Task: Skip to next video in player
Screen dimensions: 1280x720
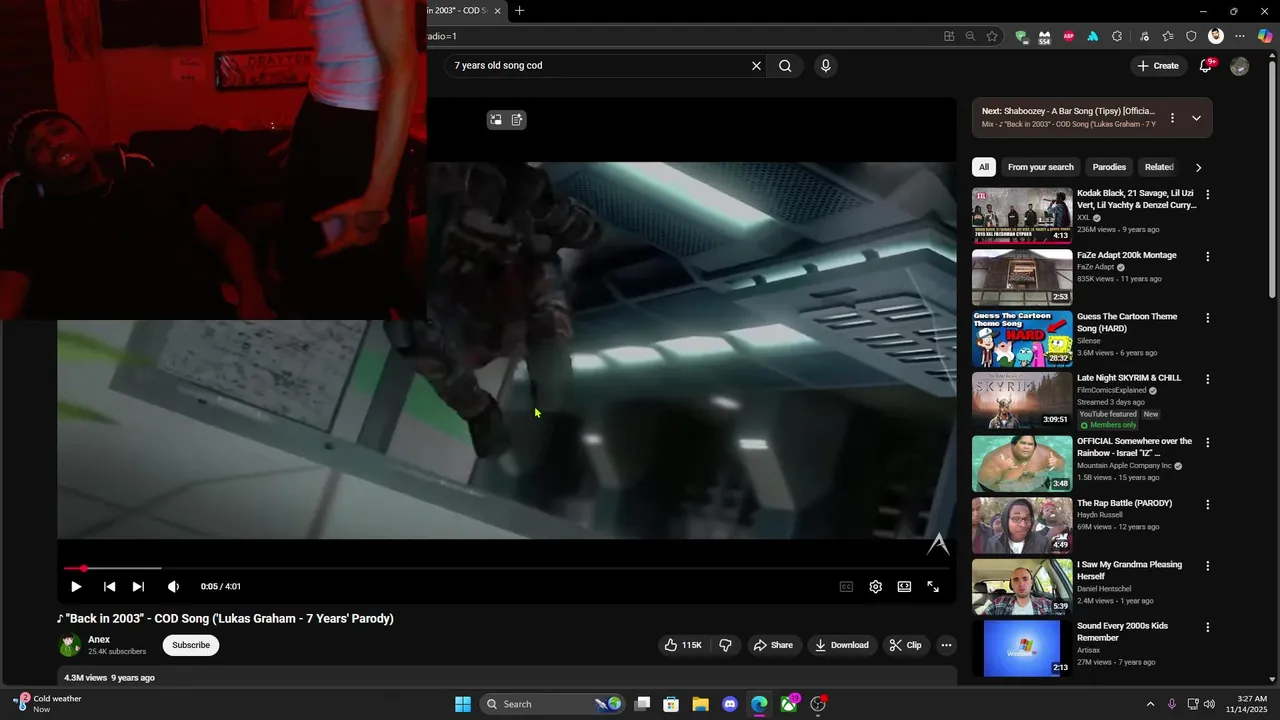Action: point(138,587)
